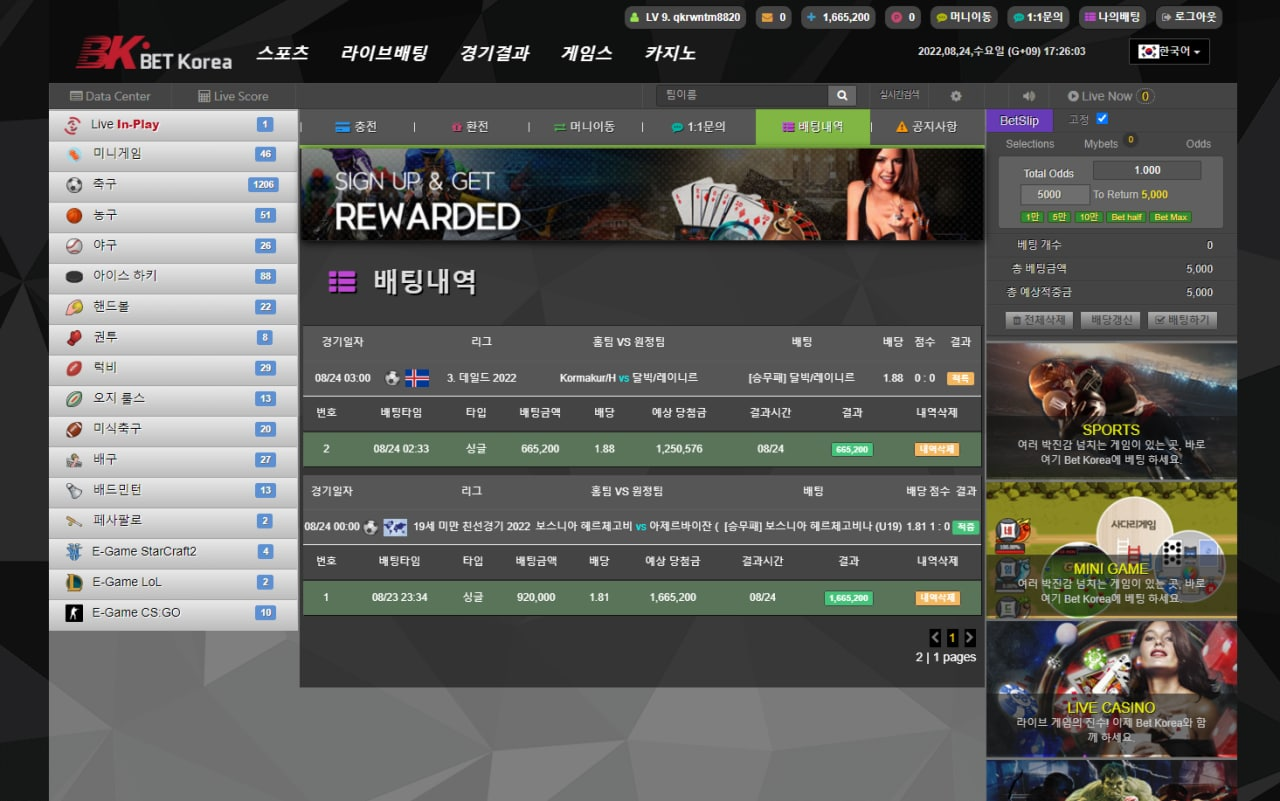Open the Live Score tab
1280x801 pixels.
(233, 96)
